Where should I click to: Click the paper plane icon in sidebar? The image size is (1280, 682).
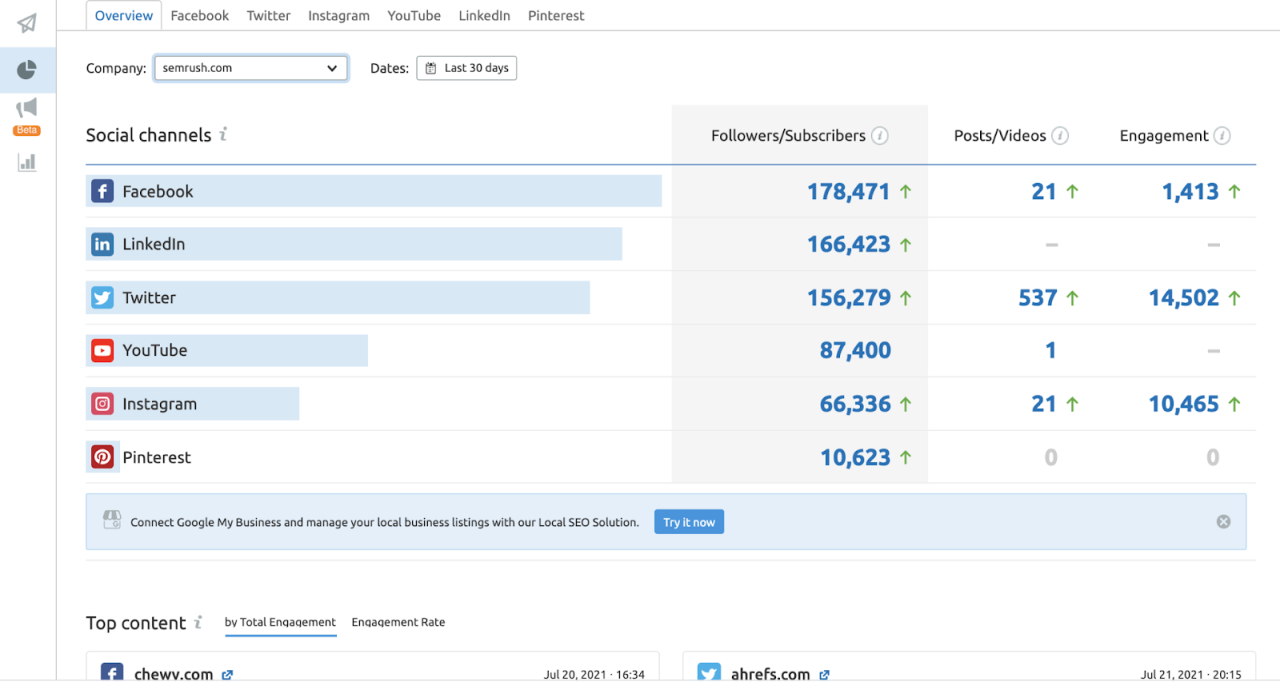[27, 23]
